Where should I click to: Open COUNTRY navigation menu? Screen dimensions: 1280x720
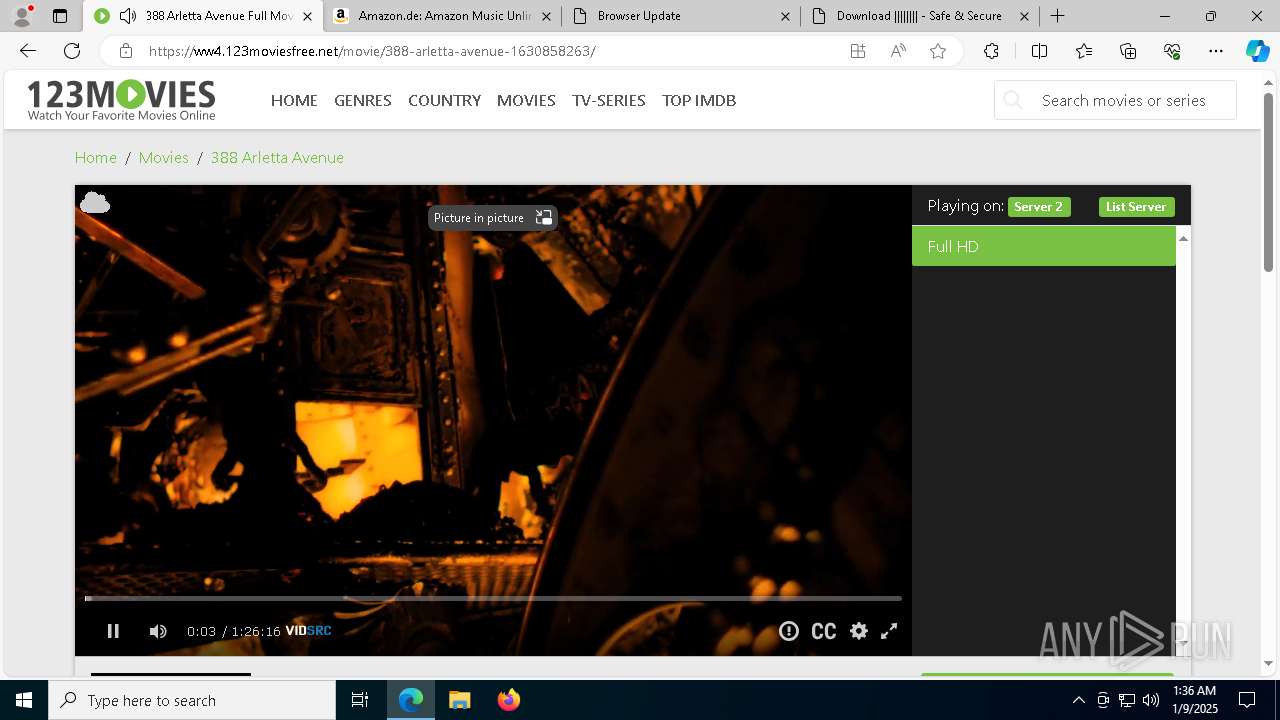point(444,100)
